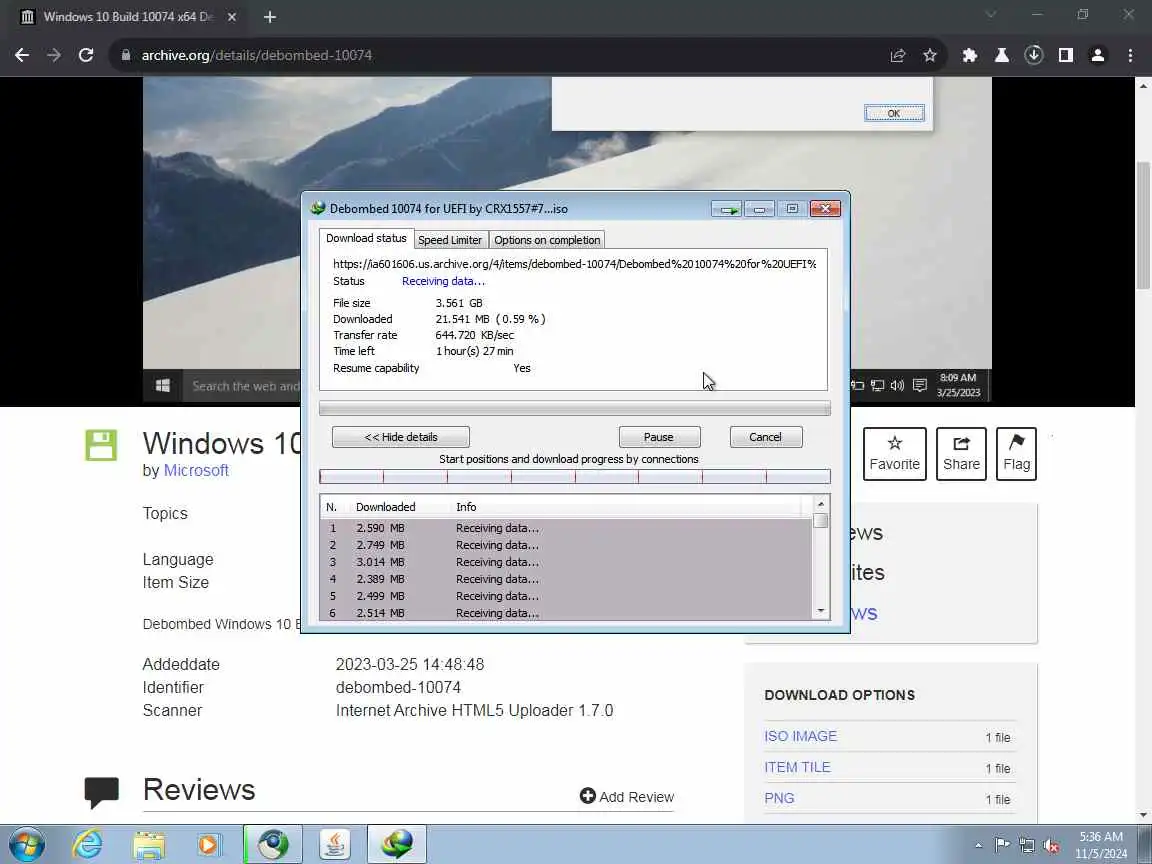Viewport: 1152px width, 864px height.
Task: Select the Download status tab
Action: 366,238
